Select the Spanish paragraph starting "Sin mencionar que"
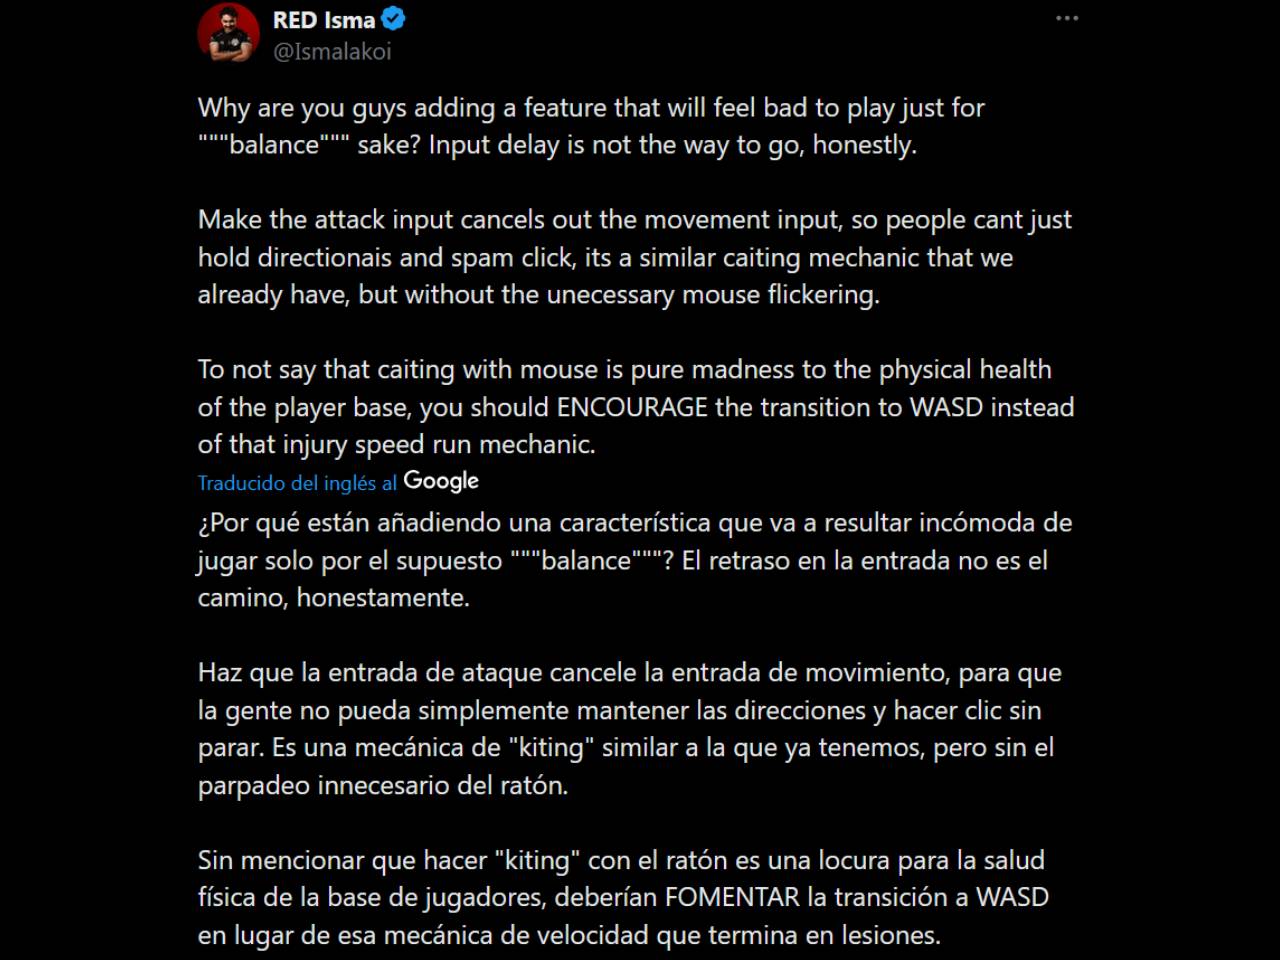Image resolution: width=1280 pixels, height=960 pixels. pyautogui.click(x=623, y=898)
